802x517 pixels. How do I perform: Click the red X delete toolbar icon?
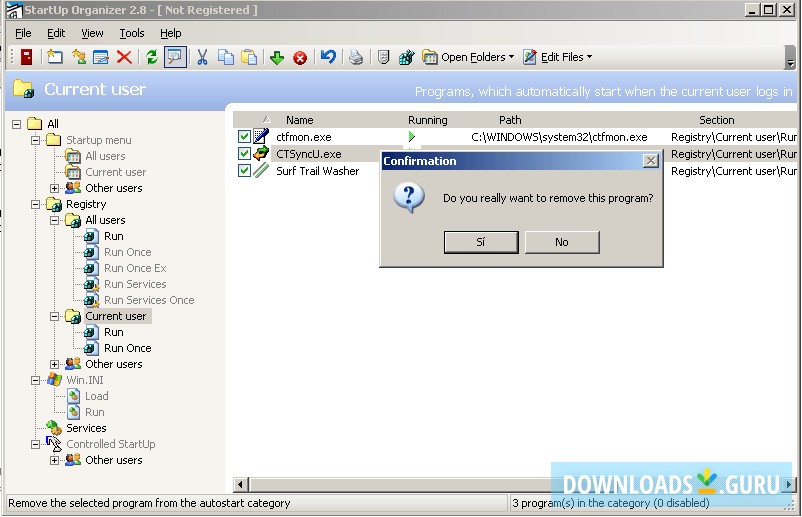point(124,57)
